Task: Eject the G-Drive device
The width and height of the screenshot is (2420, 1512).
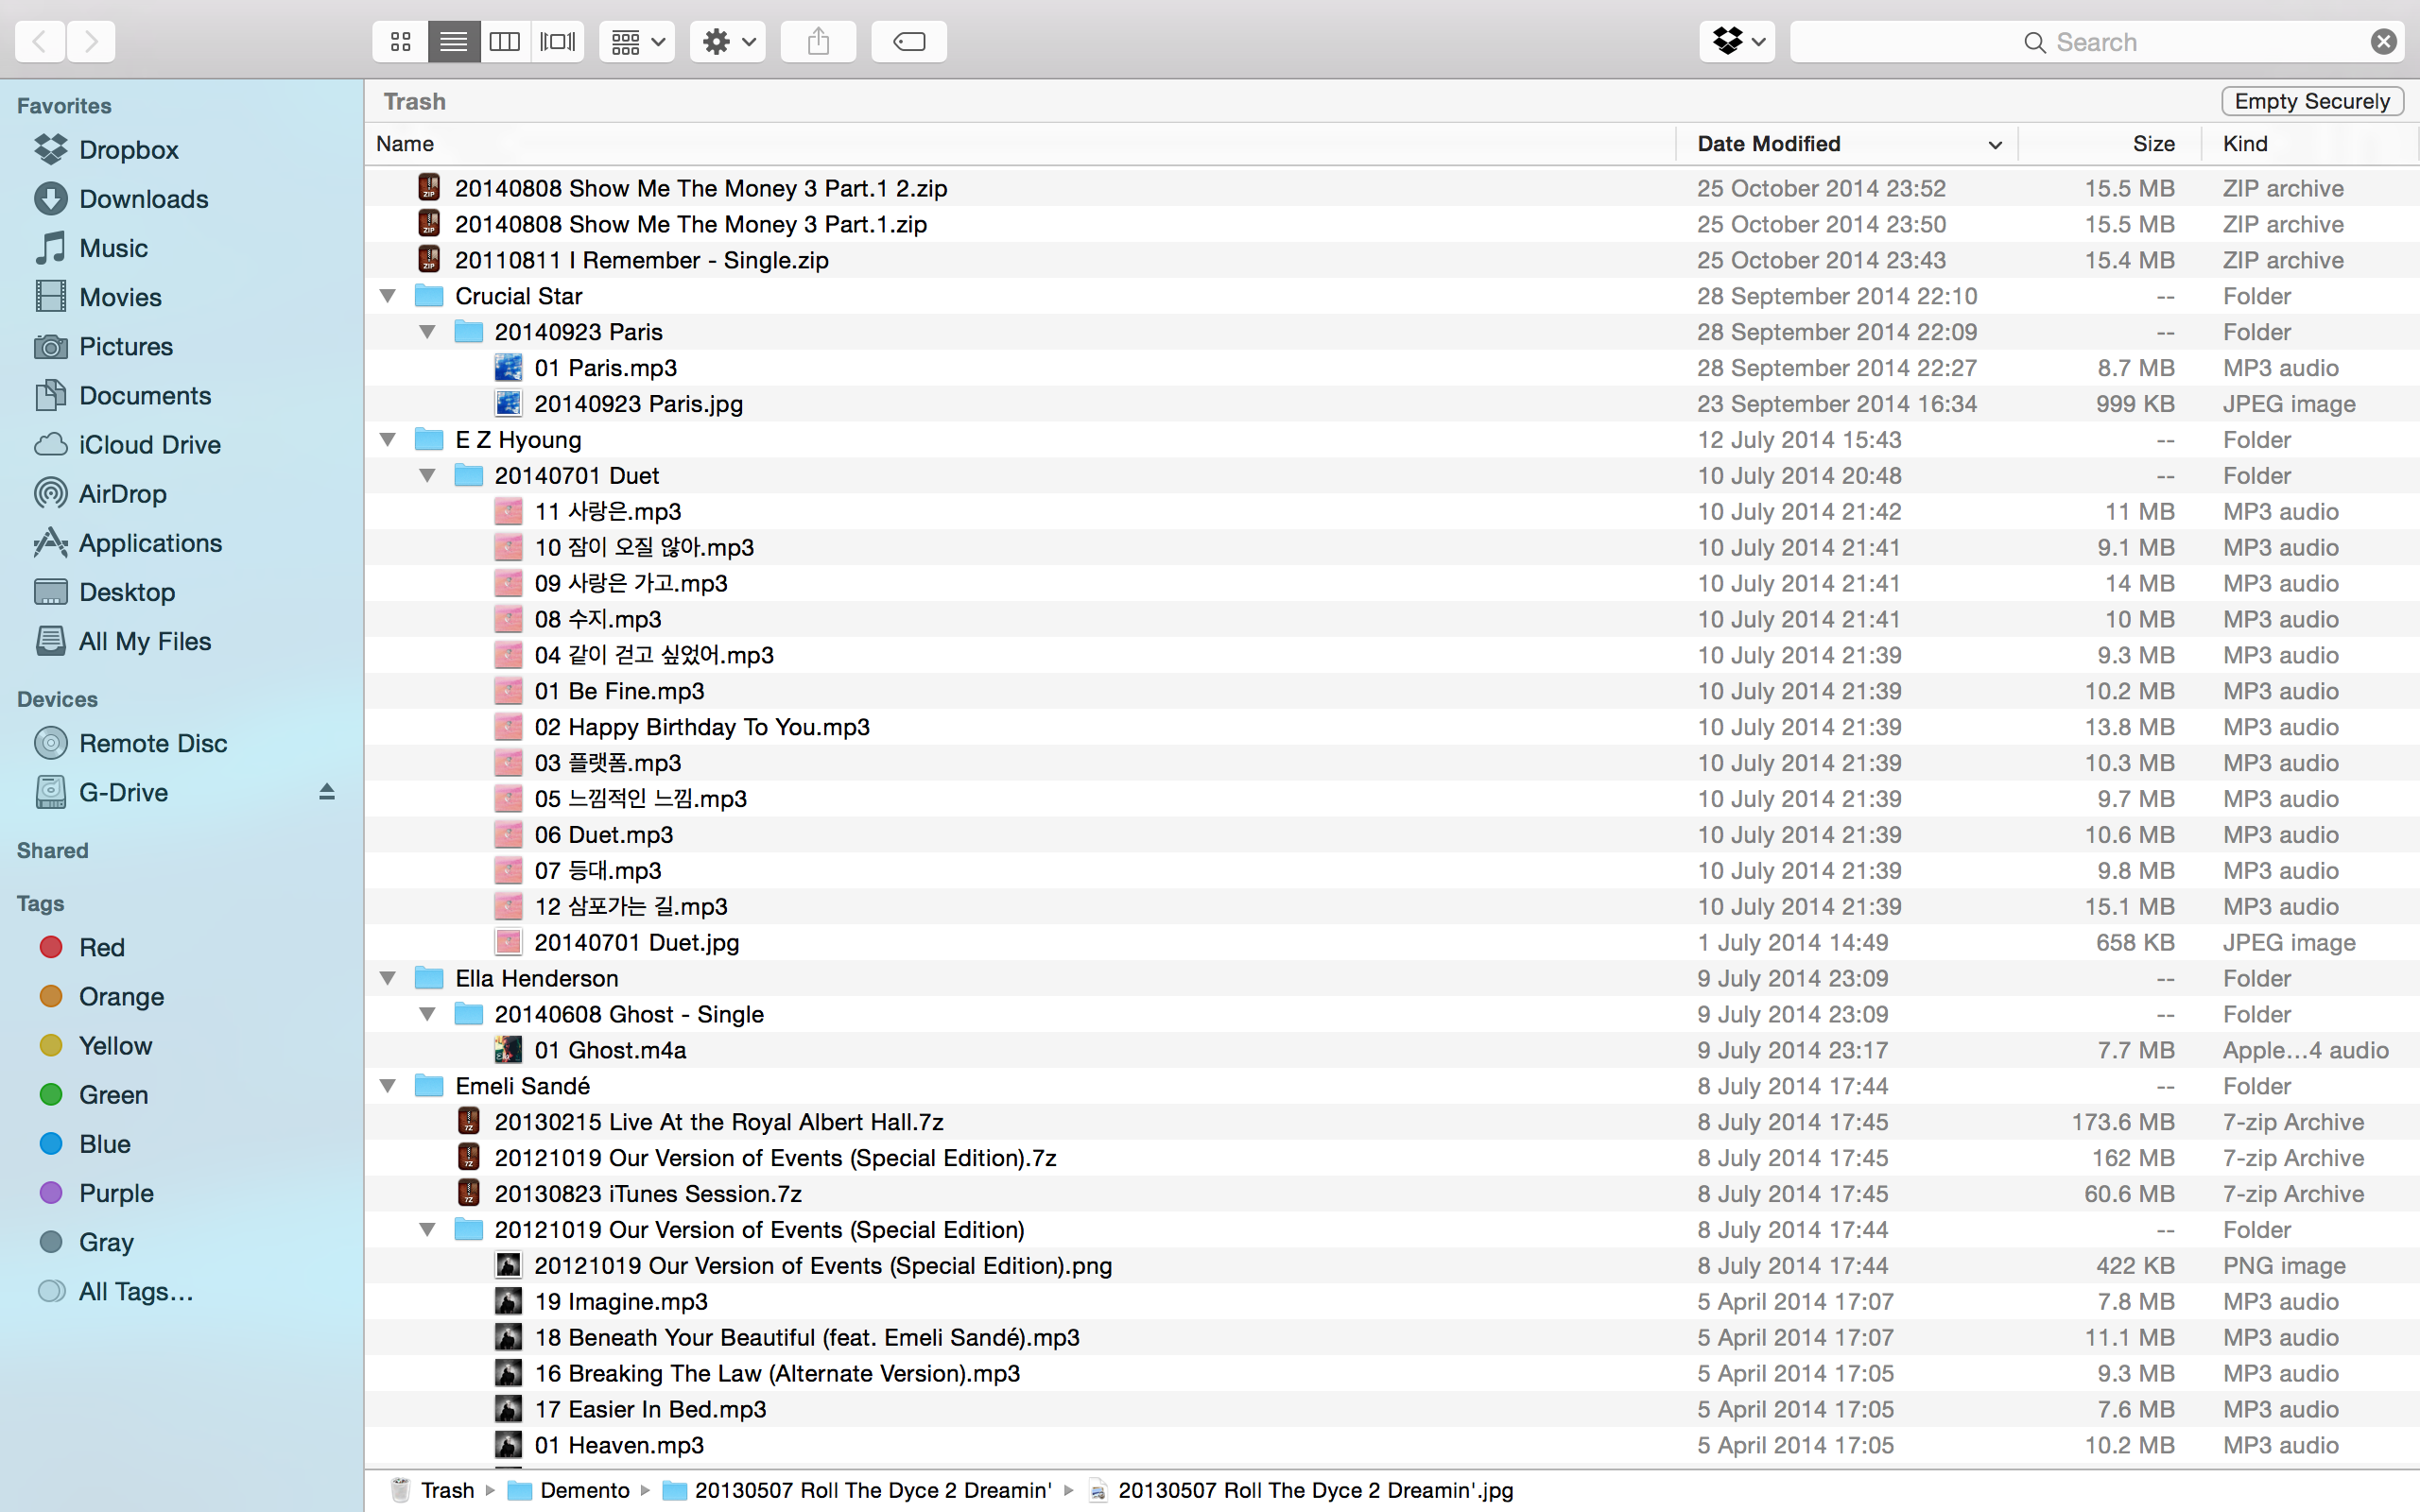Action: [x=326, y=793]
